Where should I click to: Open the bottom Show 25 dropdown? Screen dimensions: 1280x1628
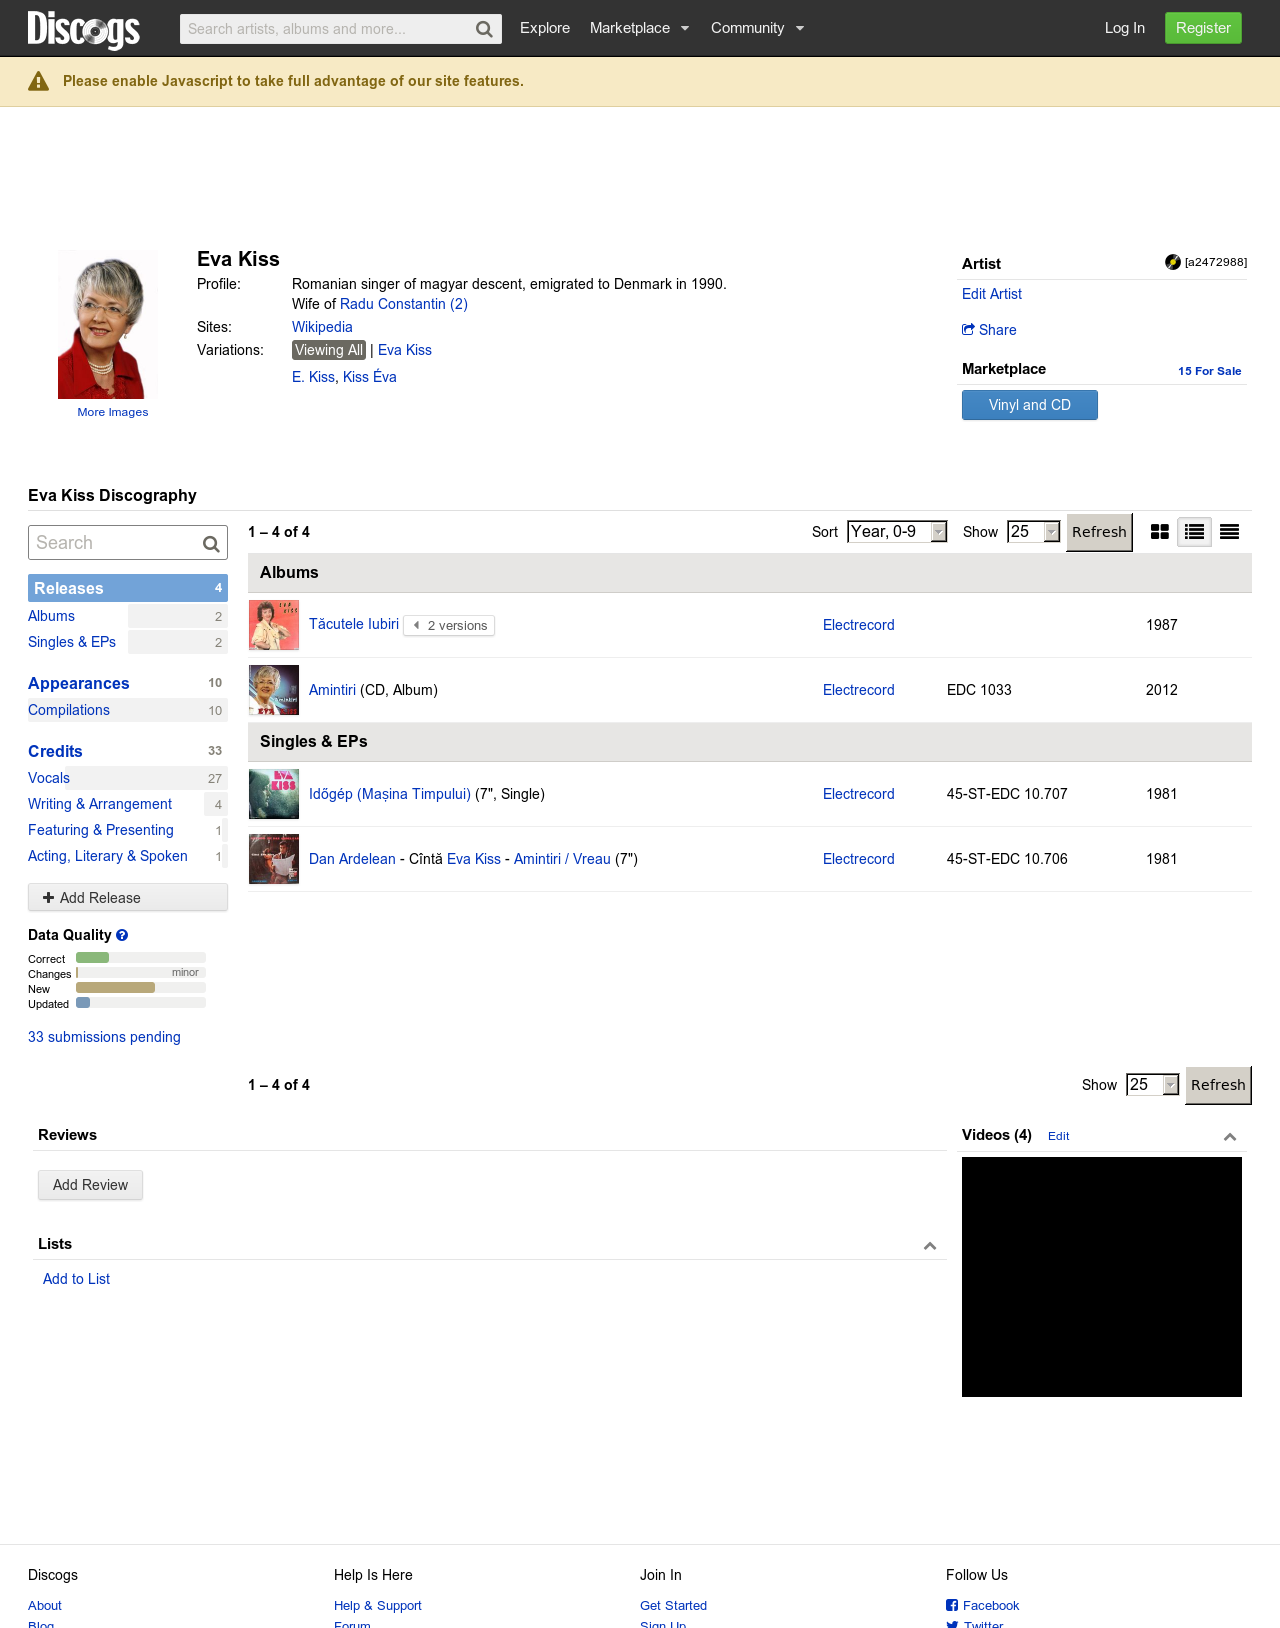coord(1153,1085)
